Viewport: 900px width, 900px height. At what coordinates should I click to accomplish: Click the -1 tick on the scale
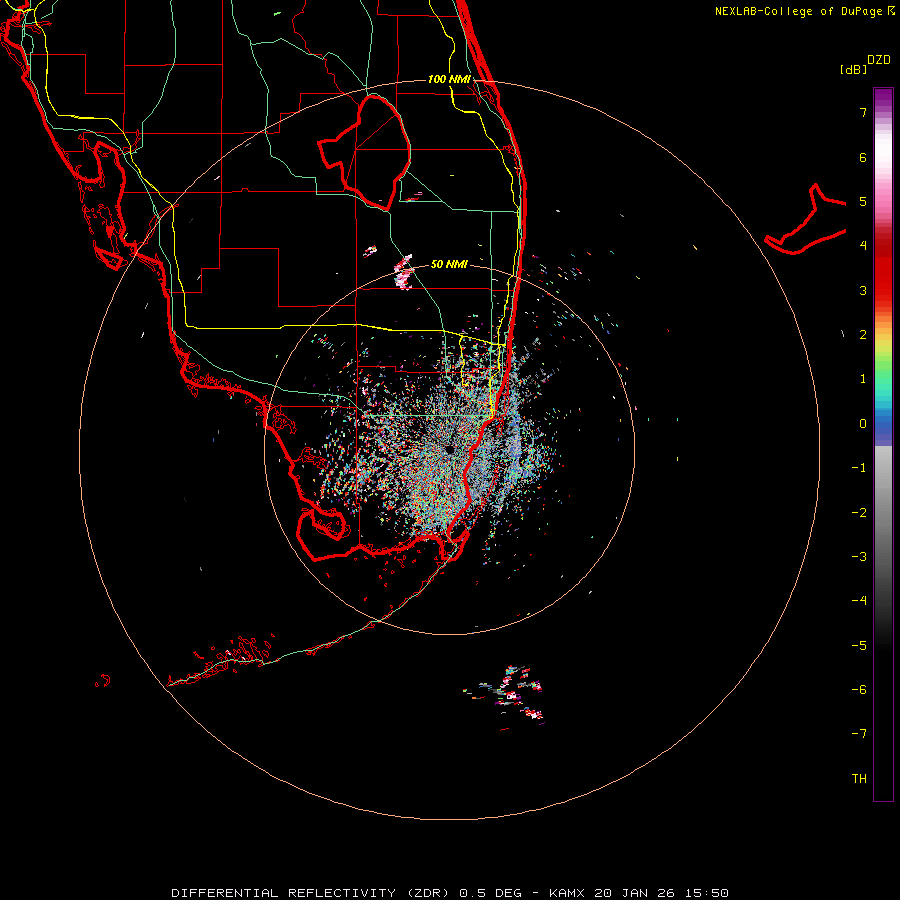click(859, 468)
